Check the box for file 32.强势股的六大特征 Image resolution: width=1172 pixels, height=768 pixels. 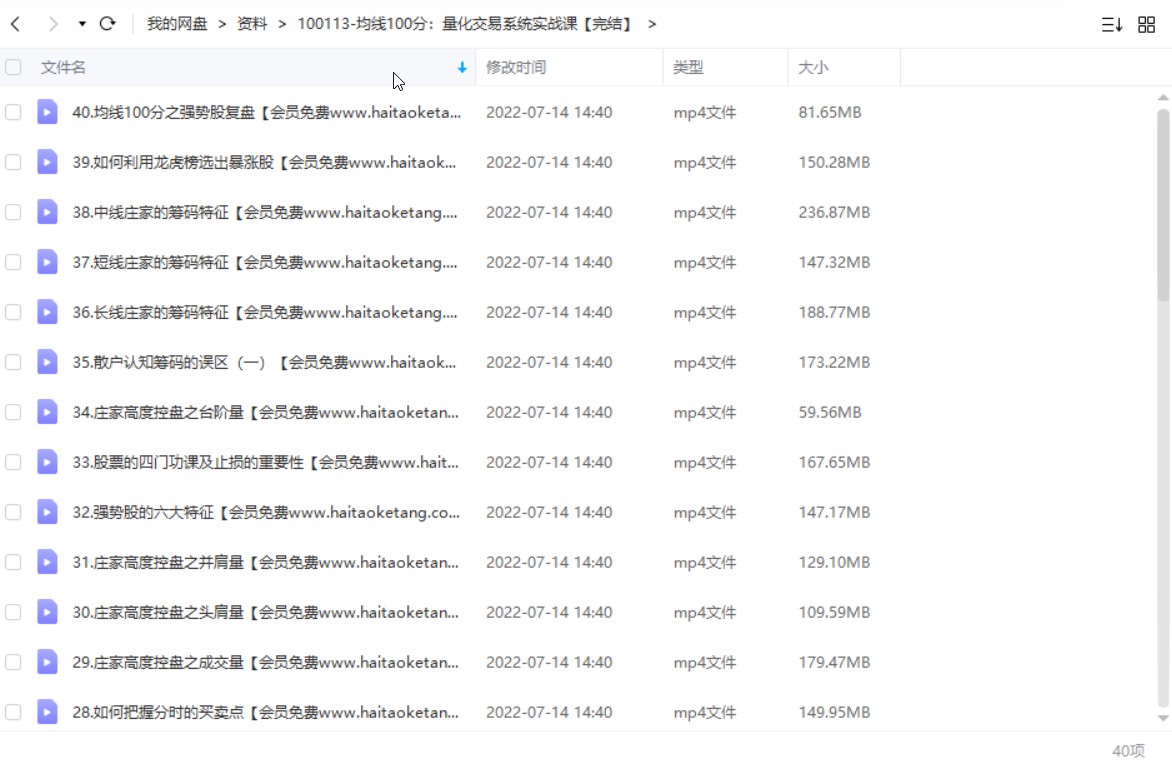(13, 512)
